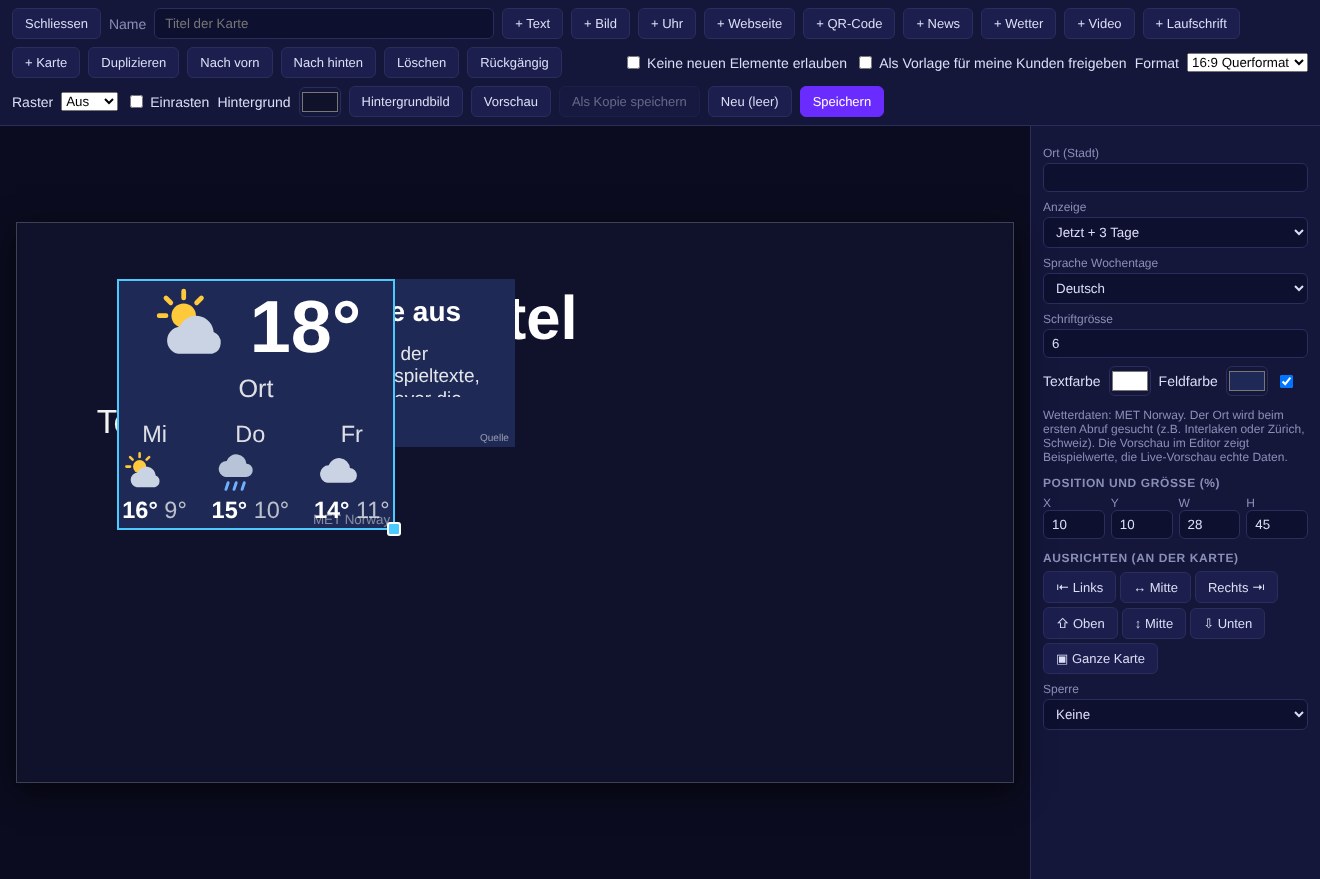
Task: Align element Rechts on the card
Action: pyautogui.click(x=1236, y=587)
